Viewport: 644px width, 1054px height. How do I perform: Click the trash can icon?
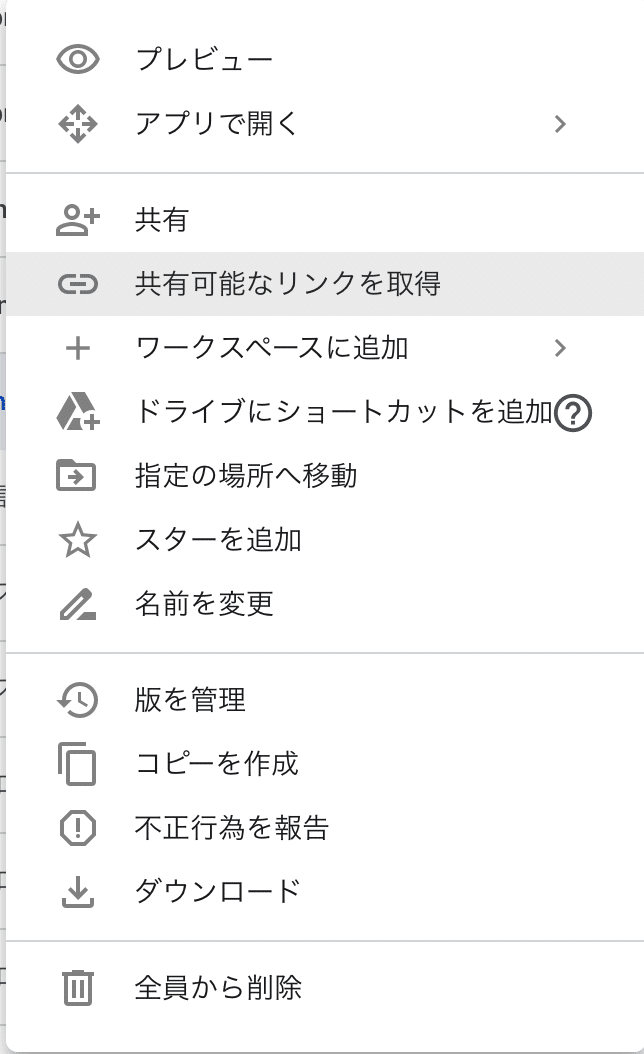(77, 988)
